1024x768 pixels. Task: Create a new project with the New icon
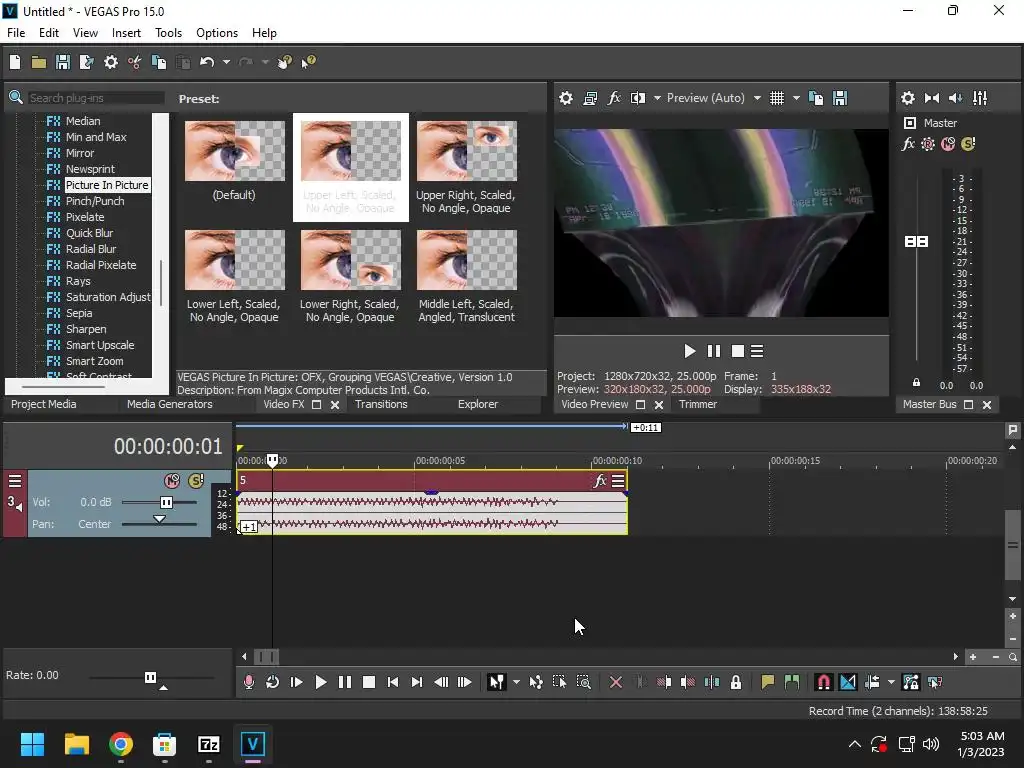(15, 62)
